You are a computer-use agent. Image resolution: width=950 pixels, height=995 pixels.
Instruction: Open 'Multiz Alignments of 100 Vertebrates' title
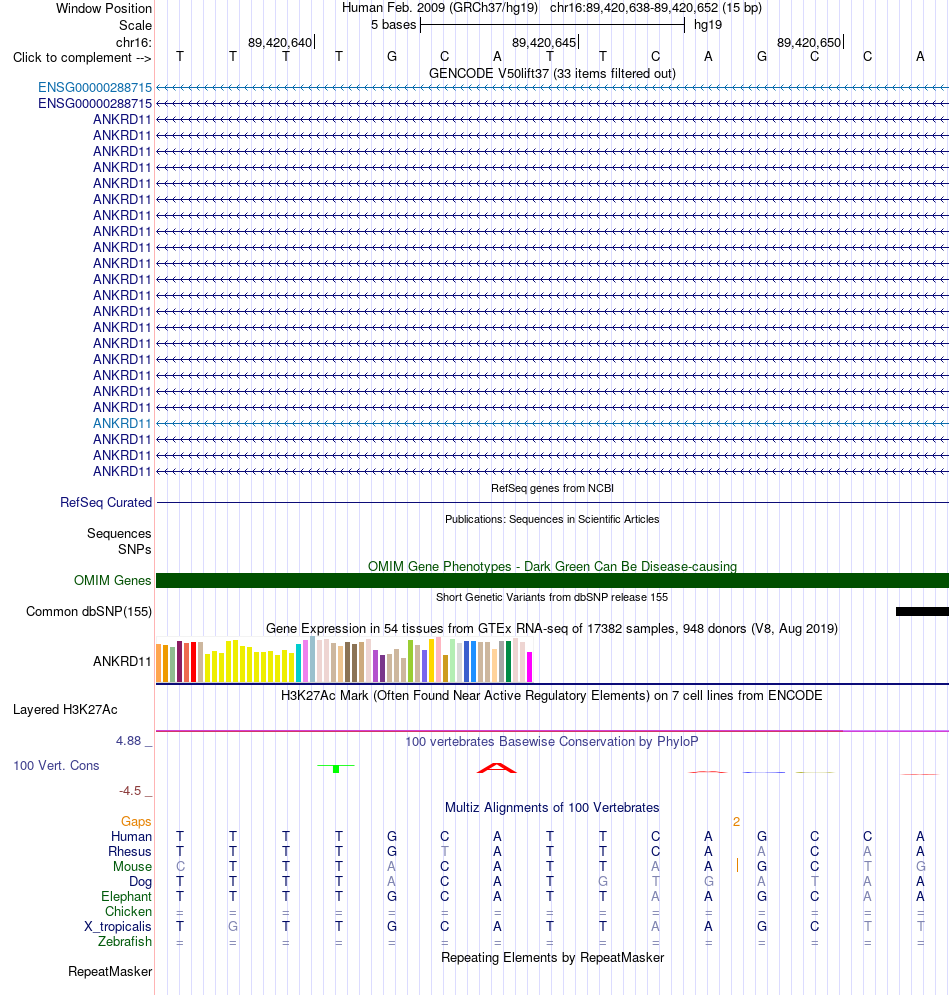[552, 808]
